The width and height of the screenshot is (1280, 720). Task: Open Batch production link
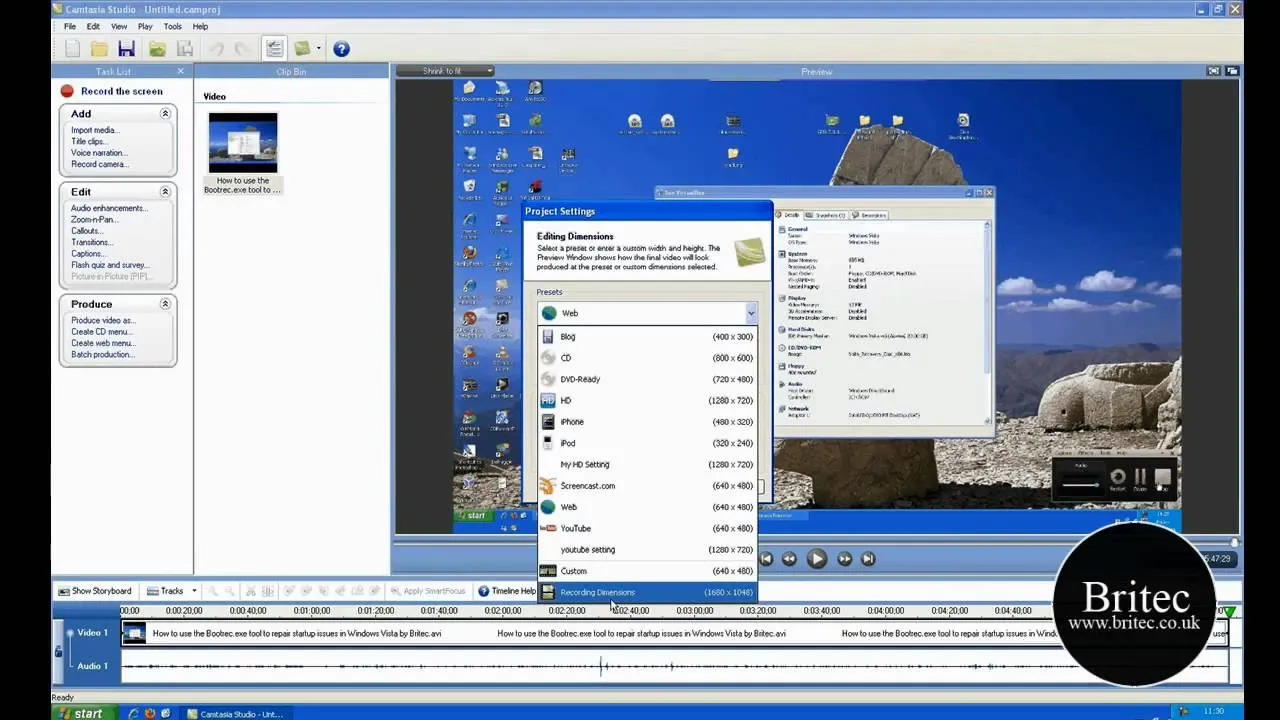pos(102,355)
